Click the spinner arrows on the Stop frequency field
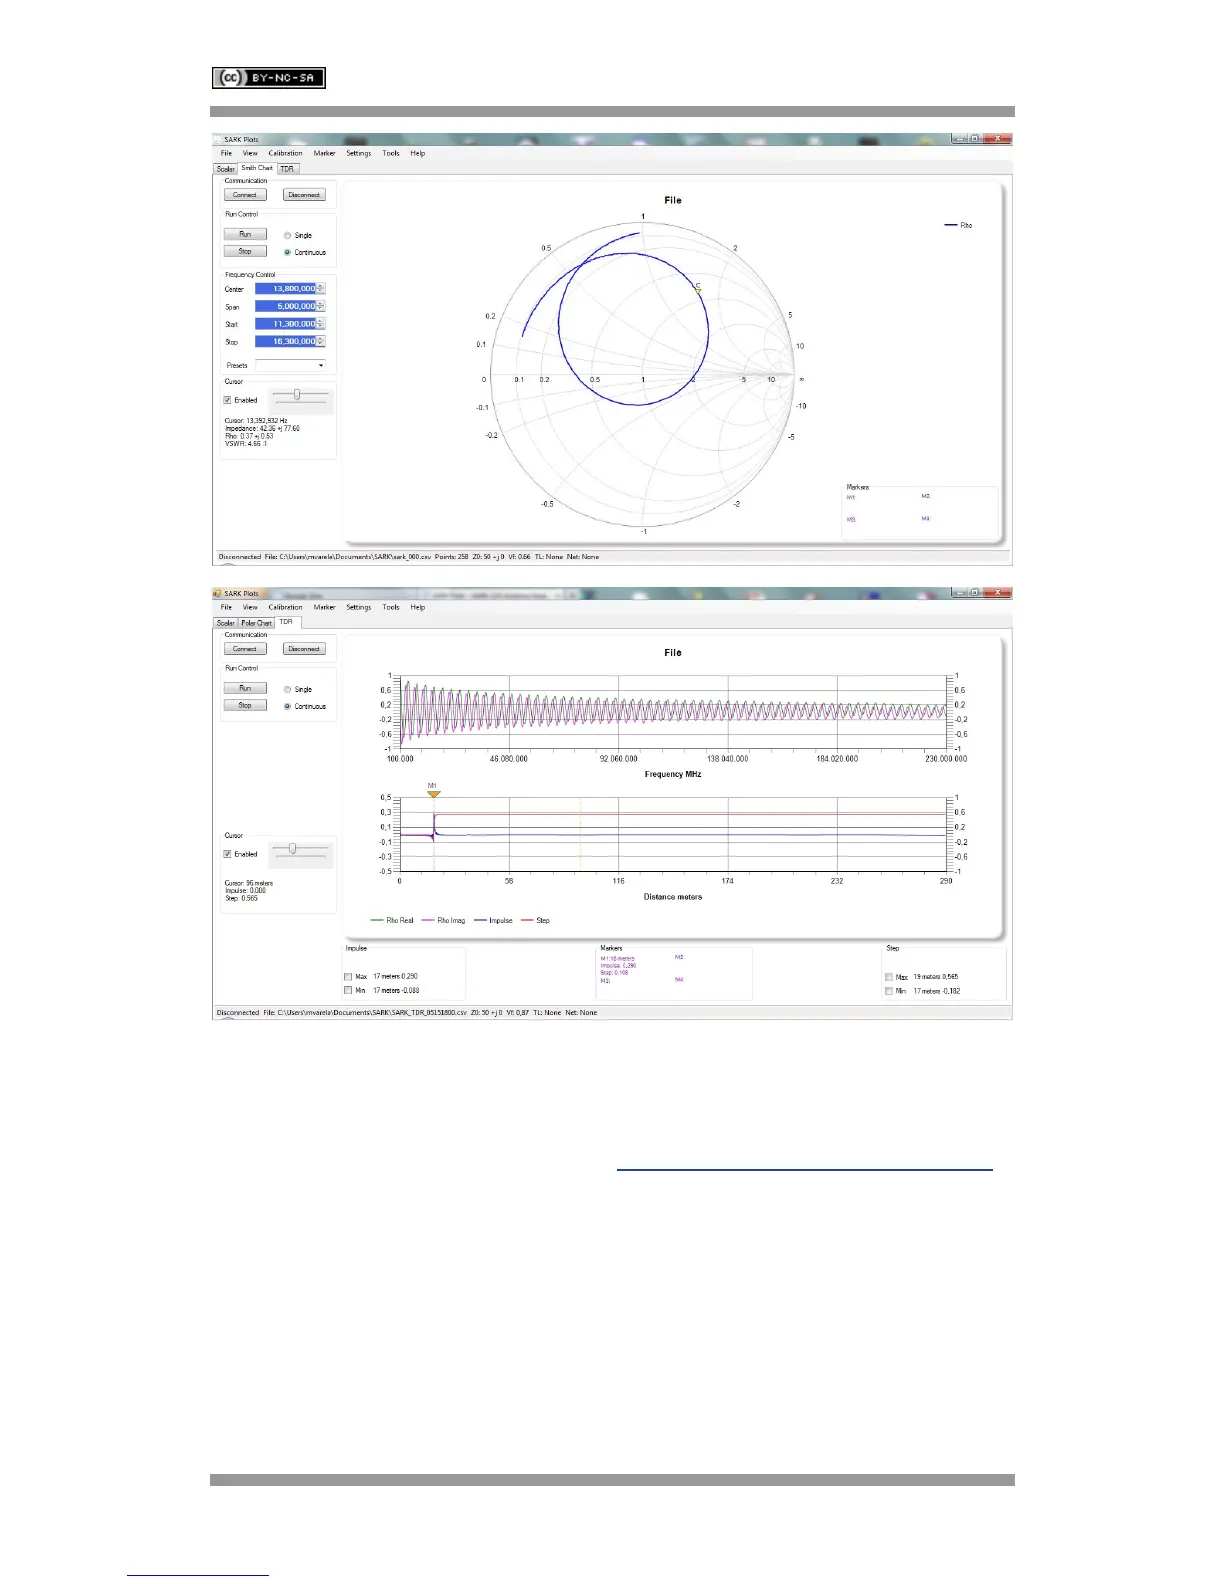Viewport: 1224px width, 1584px height. 321,341
